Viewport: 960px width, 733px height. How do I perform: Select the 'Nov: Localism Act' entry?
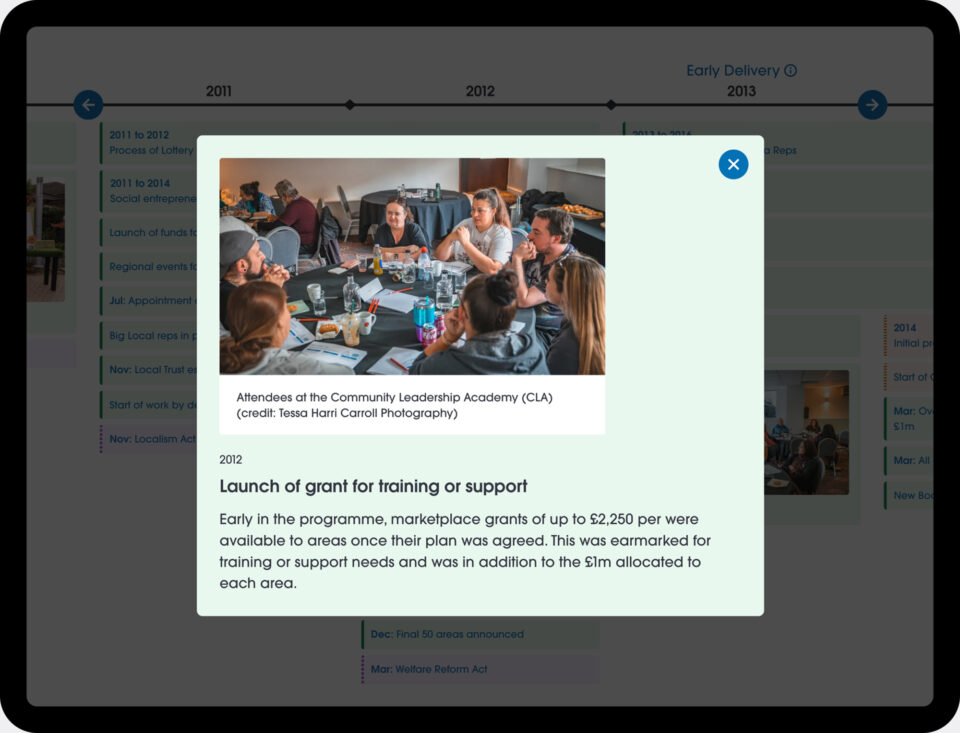(150, 439)
